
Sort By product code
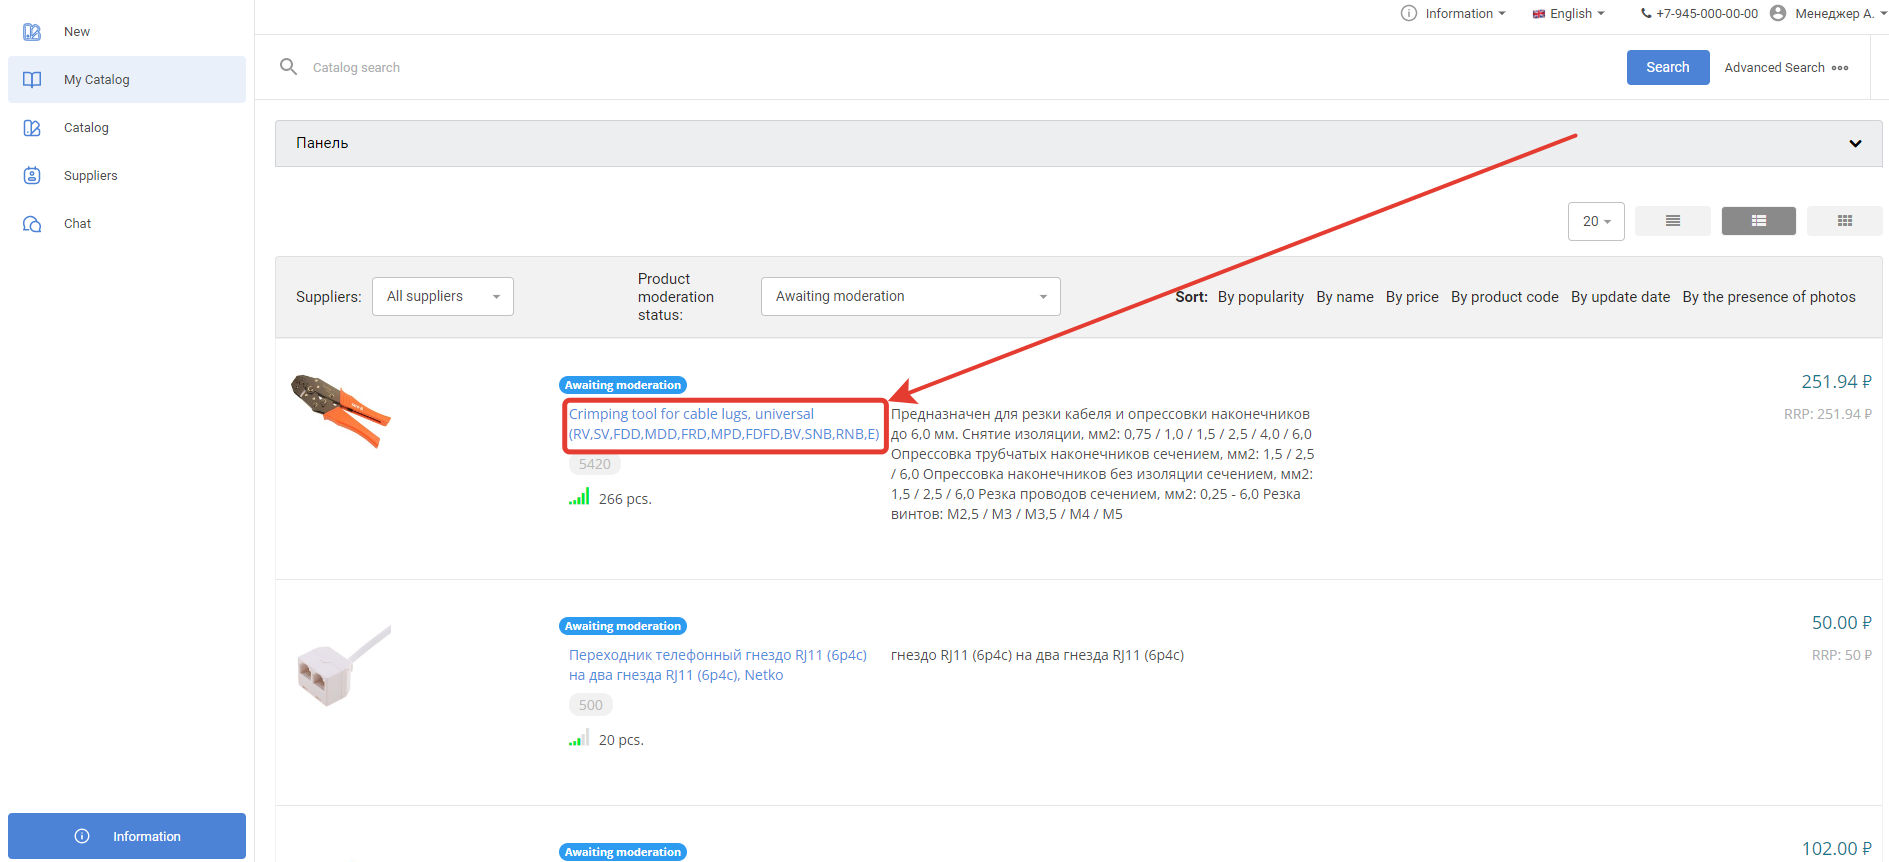(x=1505, y=297)
